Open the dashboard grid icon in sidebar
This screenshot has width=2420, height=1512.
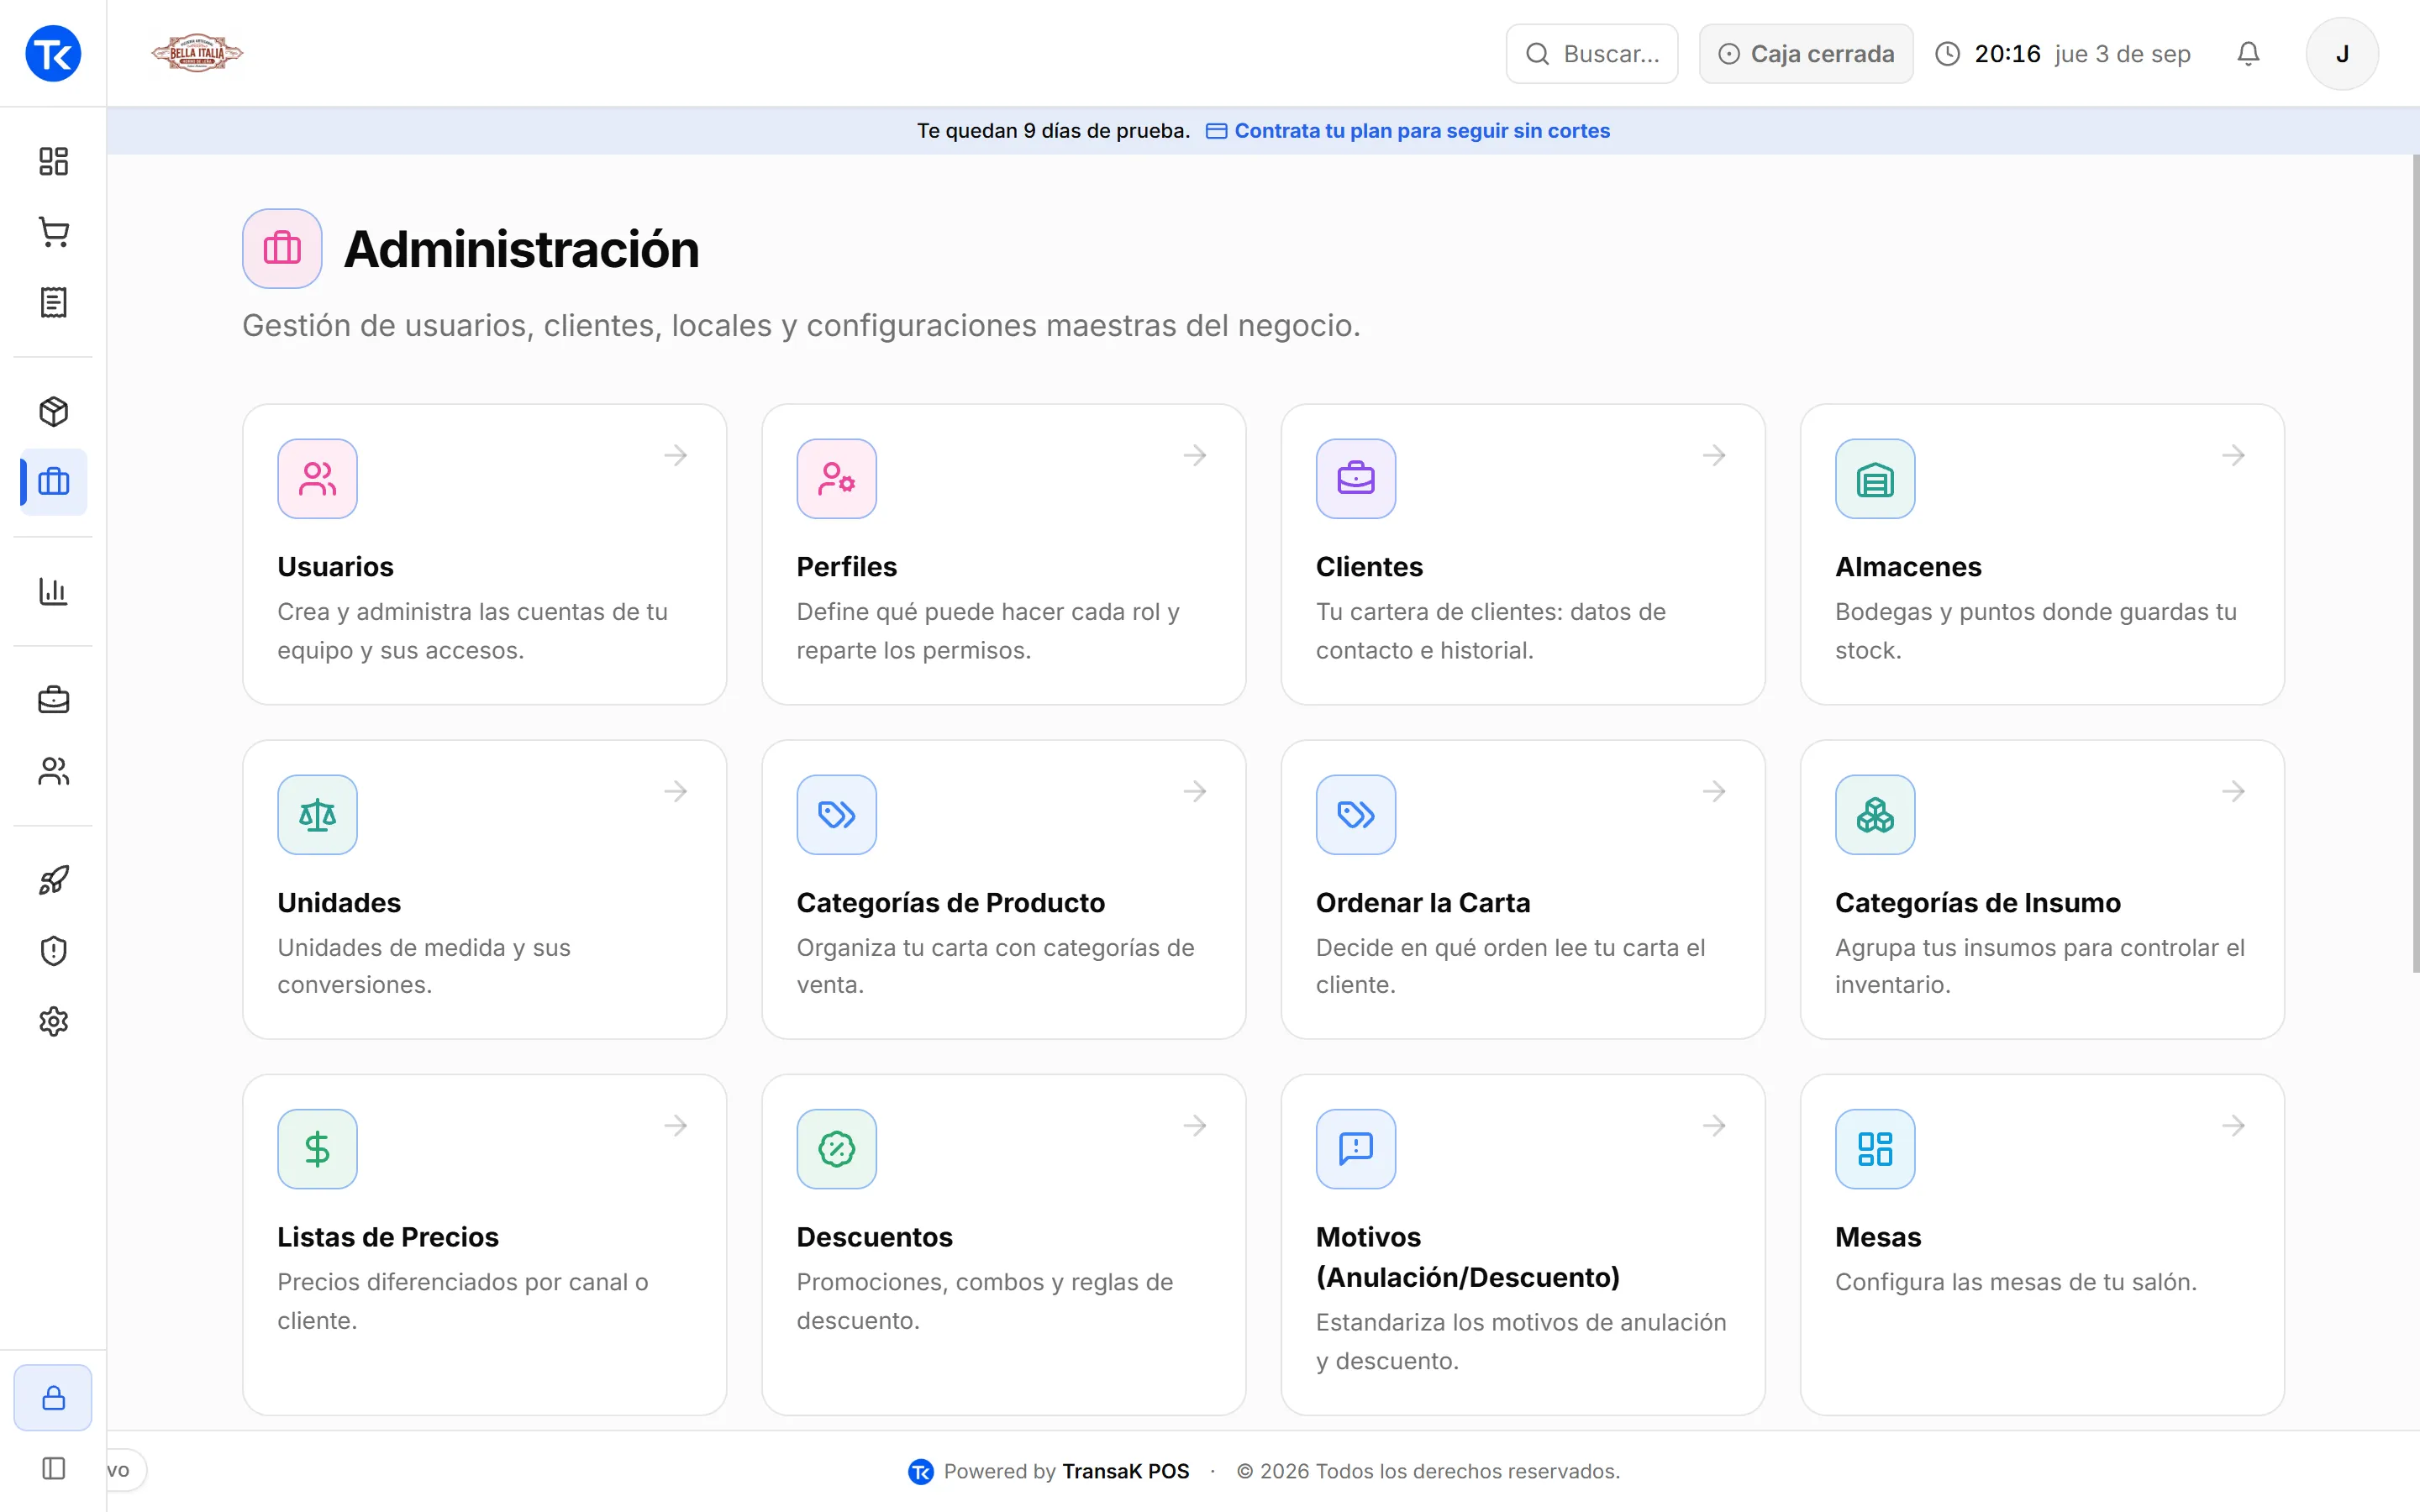53,161
